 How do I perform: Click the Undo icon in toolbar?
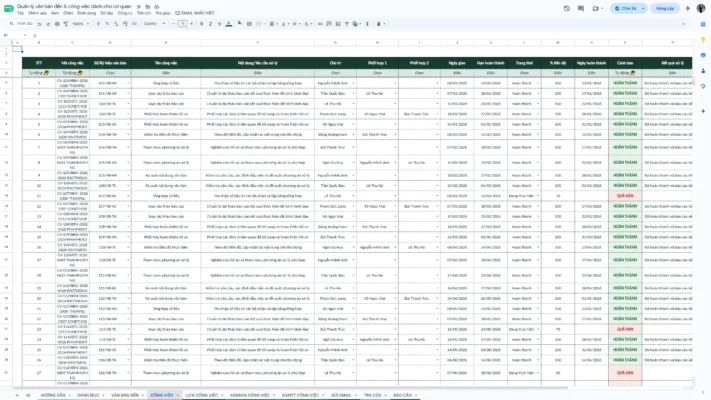pos(39,24)
